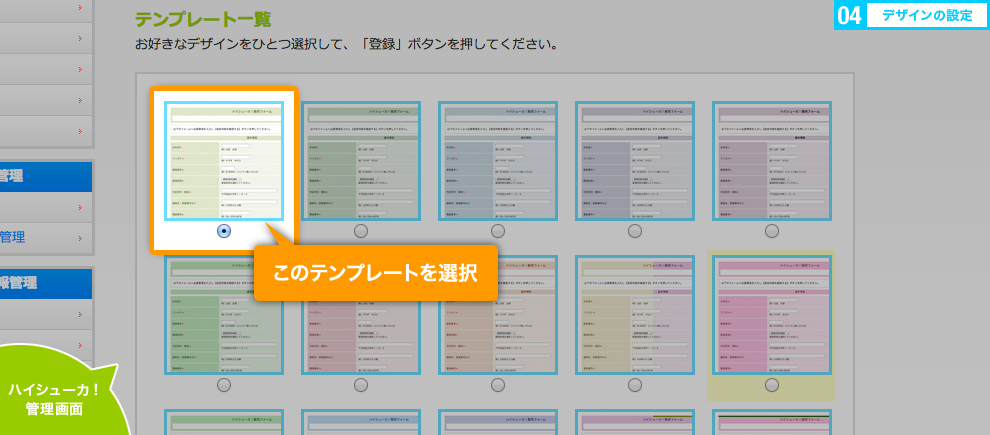Click the first-row mauve template thumbnail

point(772,161)
